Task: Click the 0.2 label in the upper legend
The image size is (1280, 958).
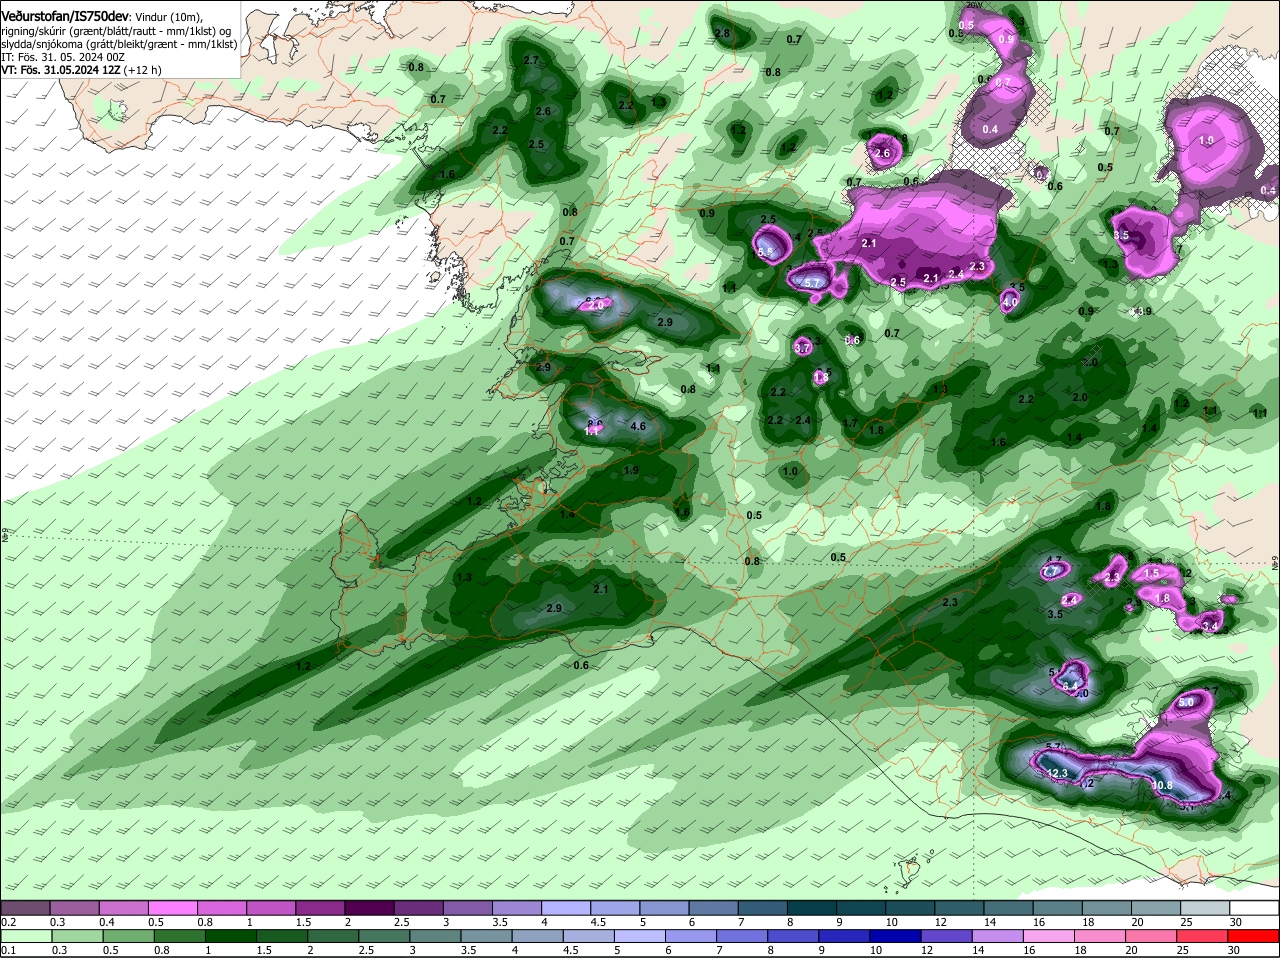Action: 8,922
